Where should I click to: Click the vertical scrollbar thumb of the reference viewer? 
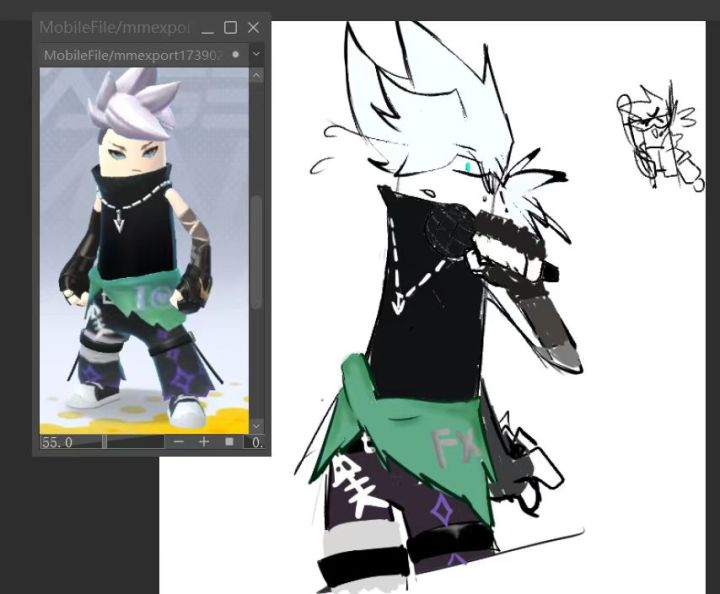point(257,252)
